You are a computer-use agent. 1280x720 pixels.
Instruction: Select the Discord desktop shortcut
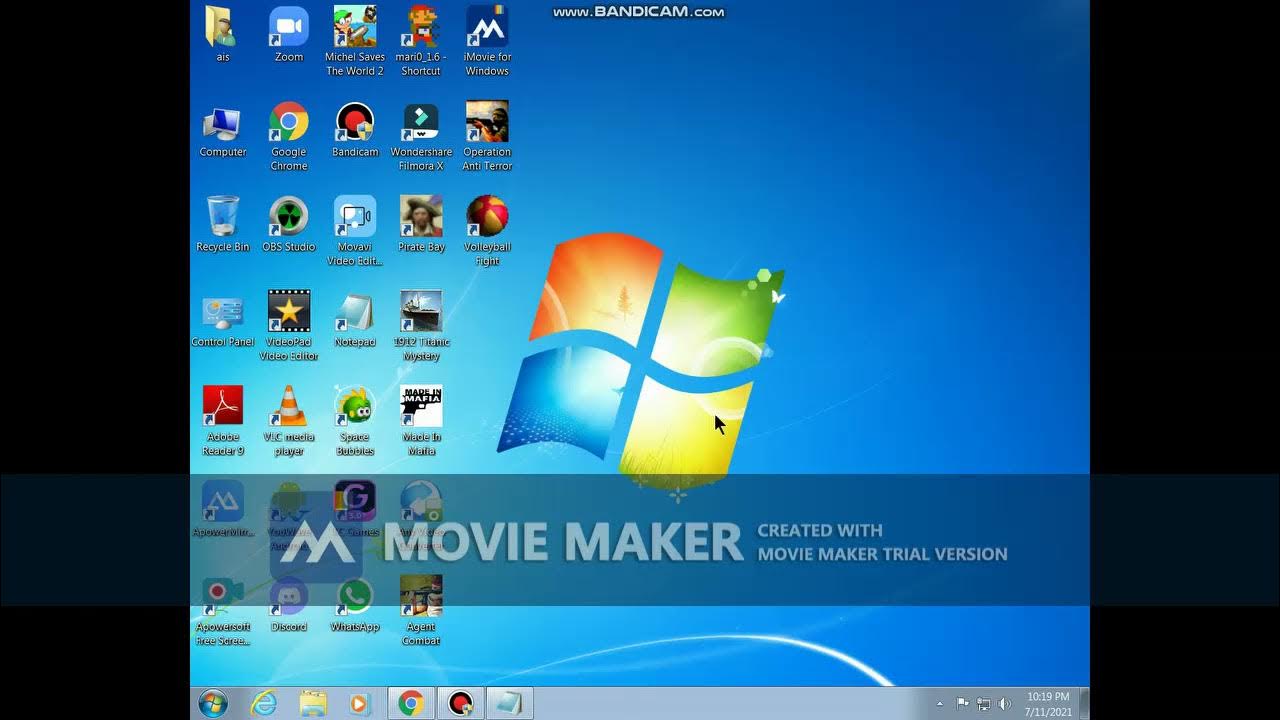tap(289, 605)
